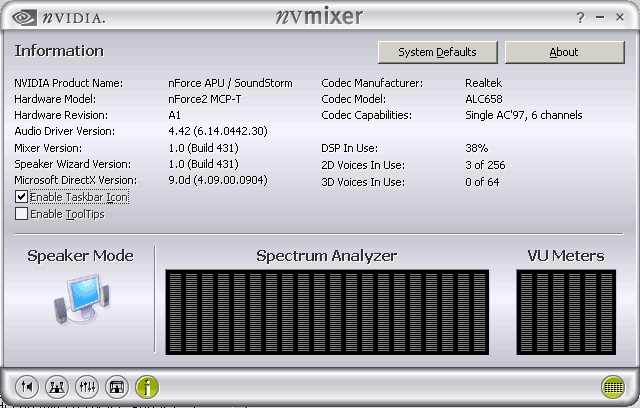Screen dimensions: 640x408
Task: Toggle the green grid display icon
Action: pyautogui.click(x=613, y=385)
